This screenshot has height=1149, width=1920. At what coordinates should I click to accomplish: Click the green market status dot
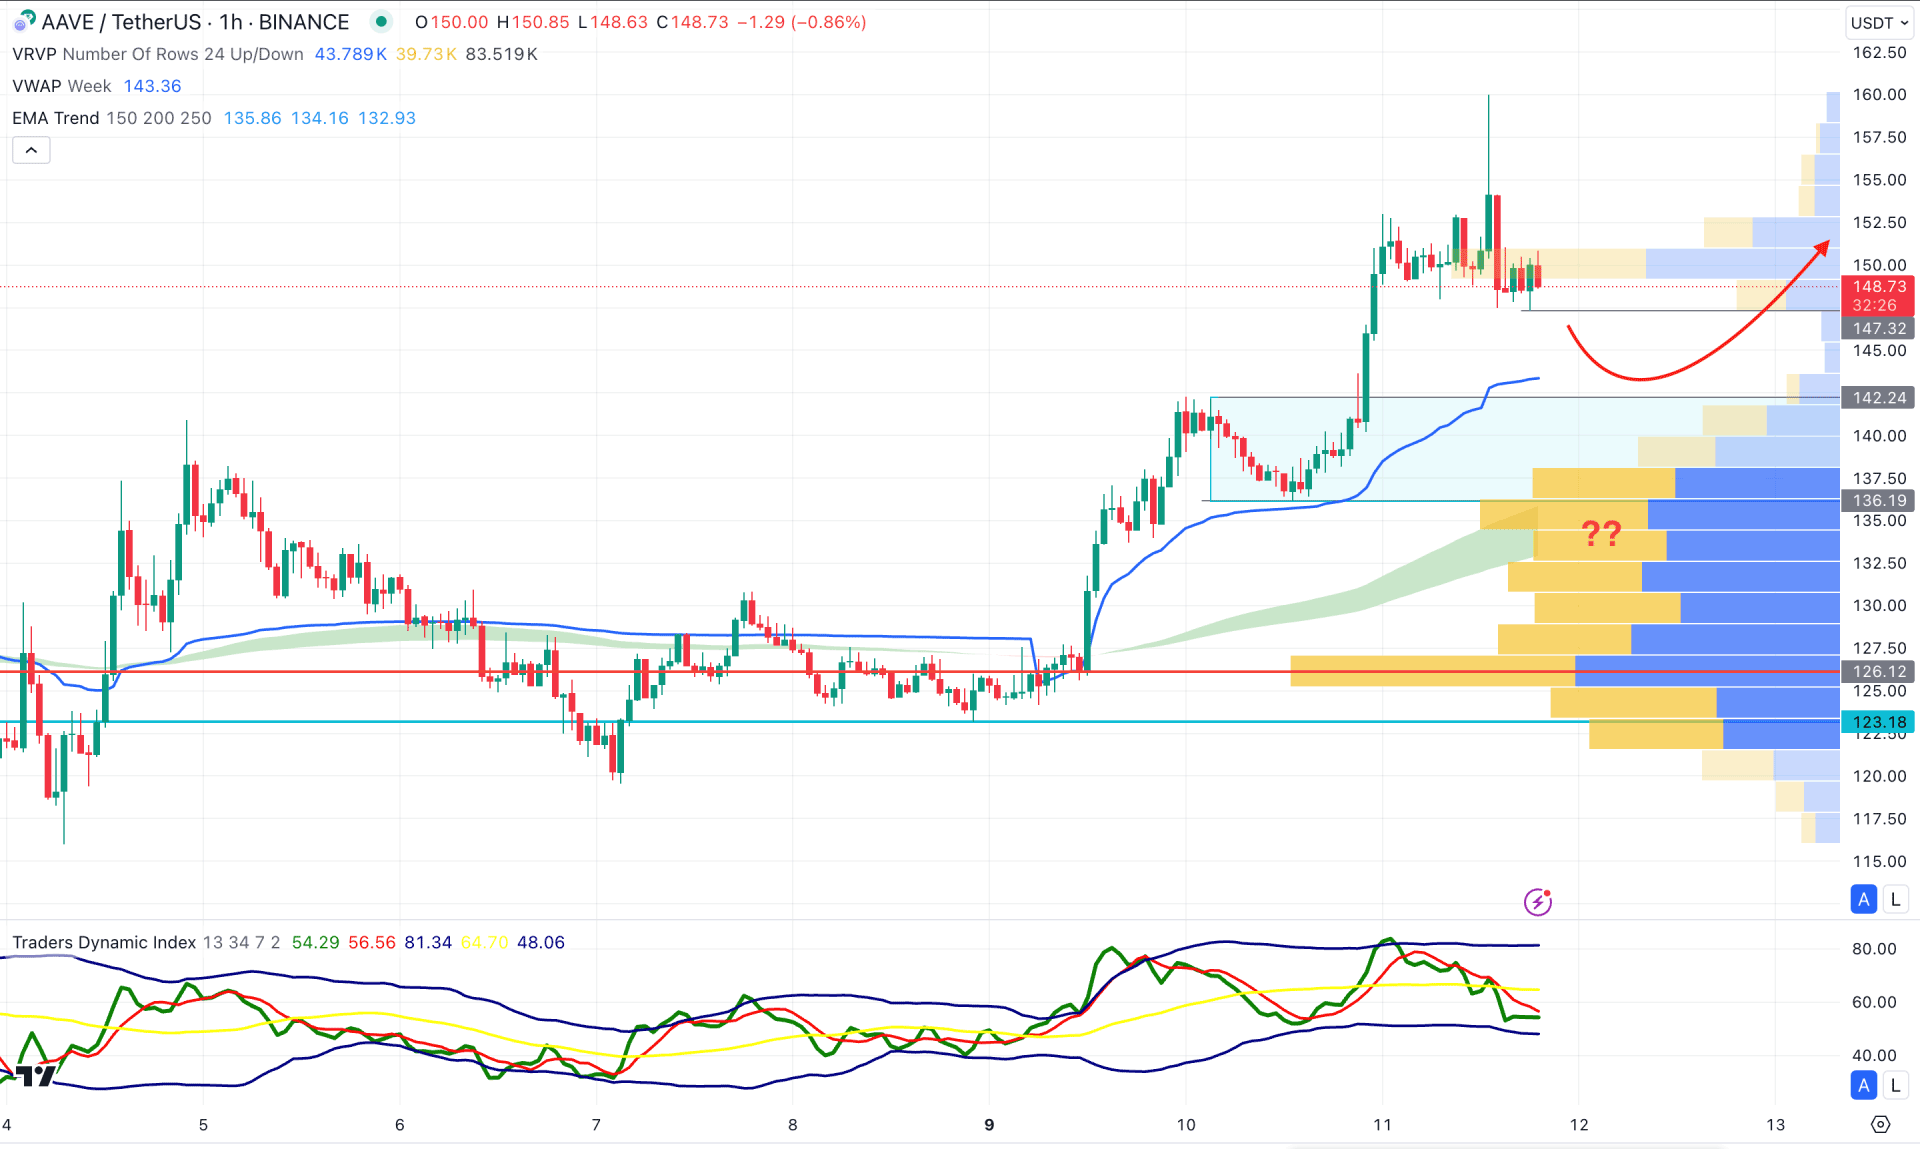tap(381, 21)
